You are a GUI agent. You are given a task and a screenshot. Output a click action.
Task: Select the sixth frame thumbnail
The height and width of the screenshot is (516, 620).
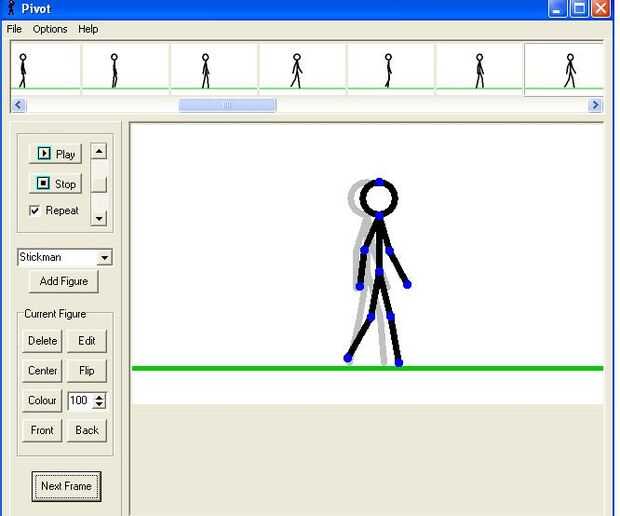(479, 69)
